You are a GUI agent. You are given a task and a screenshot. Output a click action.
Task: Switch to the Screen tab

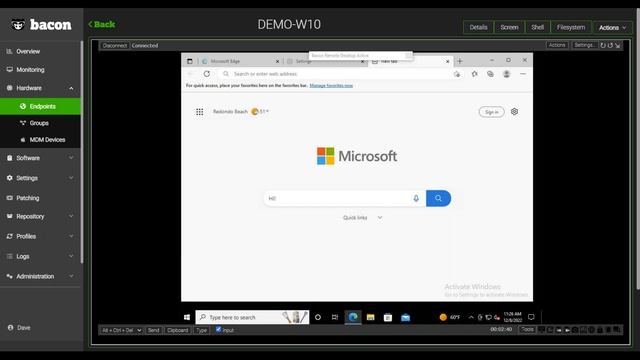(x=509, y=27)
